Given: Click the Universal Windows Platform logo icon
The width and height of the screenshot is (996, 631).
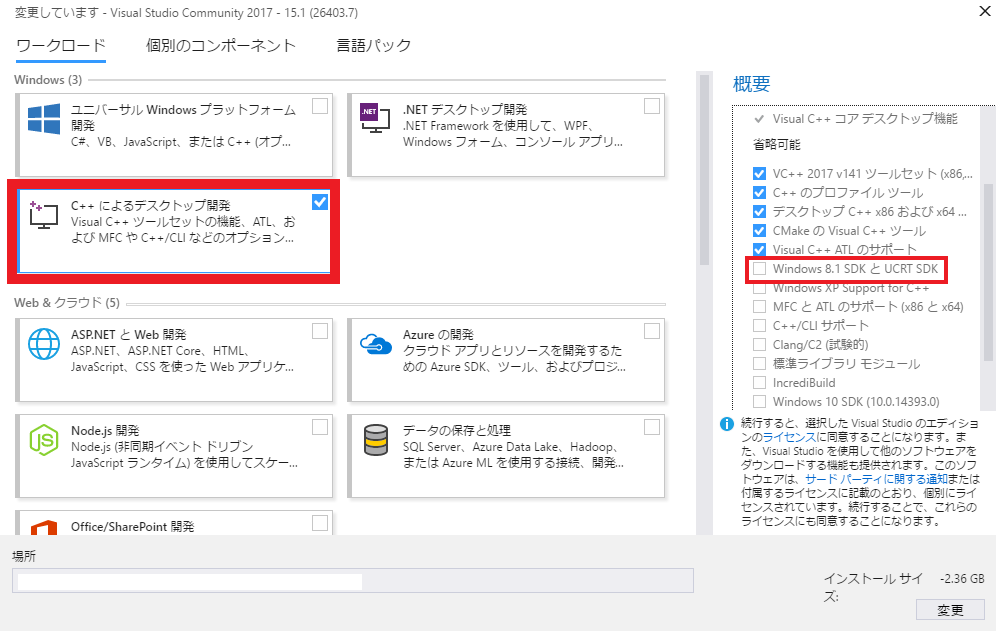Looking at the screenshot, I should pos(44,118).
